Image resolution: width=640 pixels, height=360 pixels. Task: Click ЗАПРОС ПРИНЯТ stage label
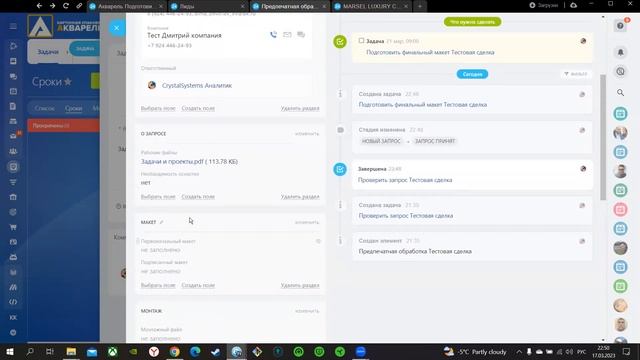[x=435, y=141]
